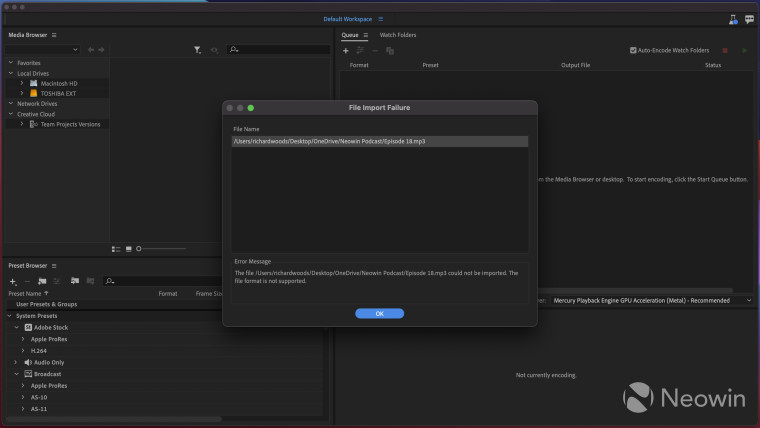Expand the H.264 preset group
The height and width of the screenshot is (428, 760).
pyautogui.click(x=23, y=350)
